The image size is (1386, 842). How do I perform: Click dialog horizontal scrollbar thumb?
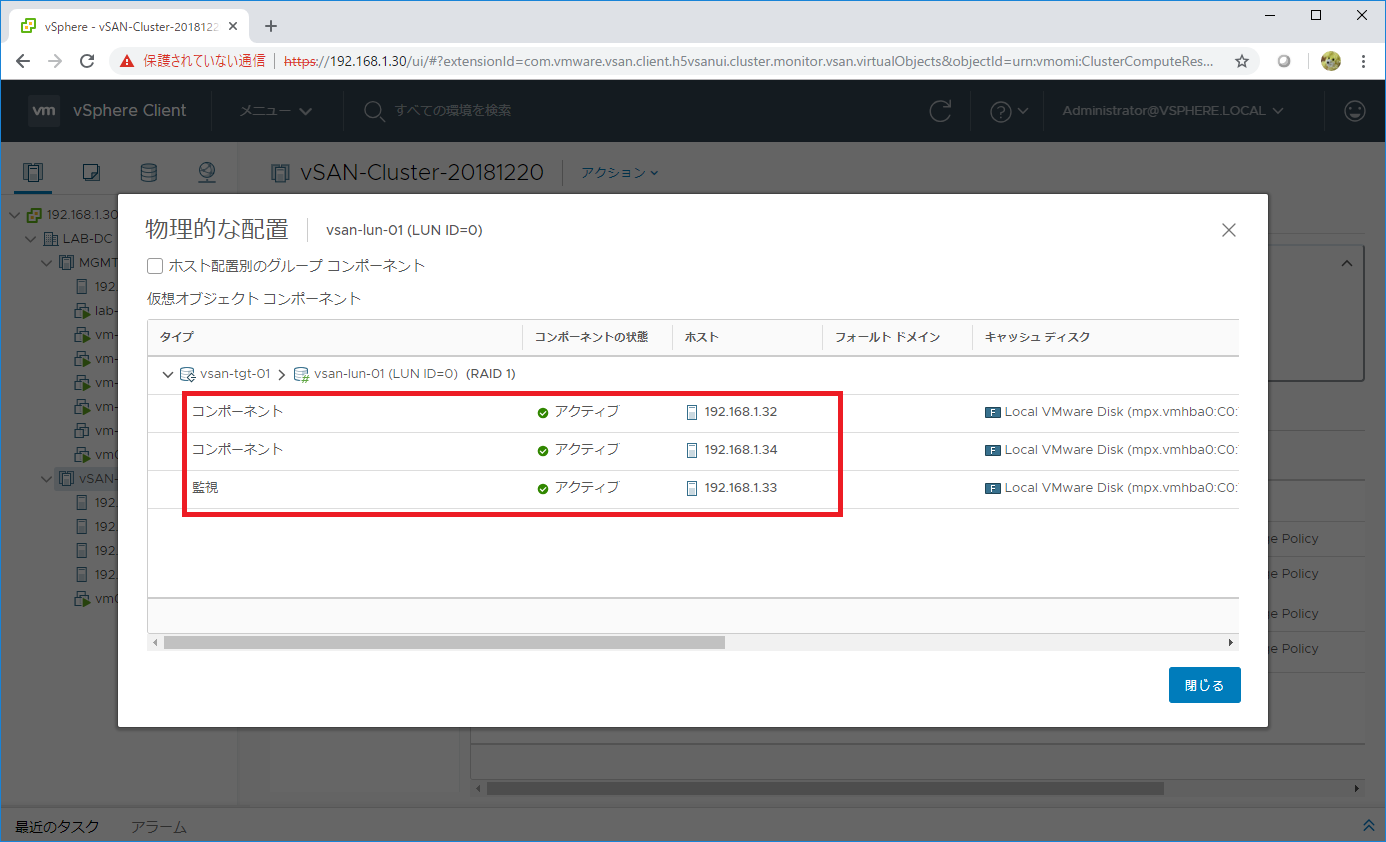pos(444,642)
